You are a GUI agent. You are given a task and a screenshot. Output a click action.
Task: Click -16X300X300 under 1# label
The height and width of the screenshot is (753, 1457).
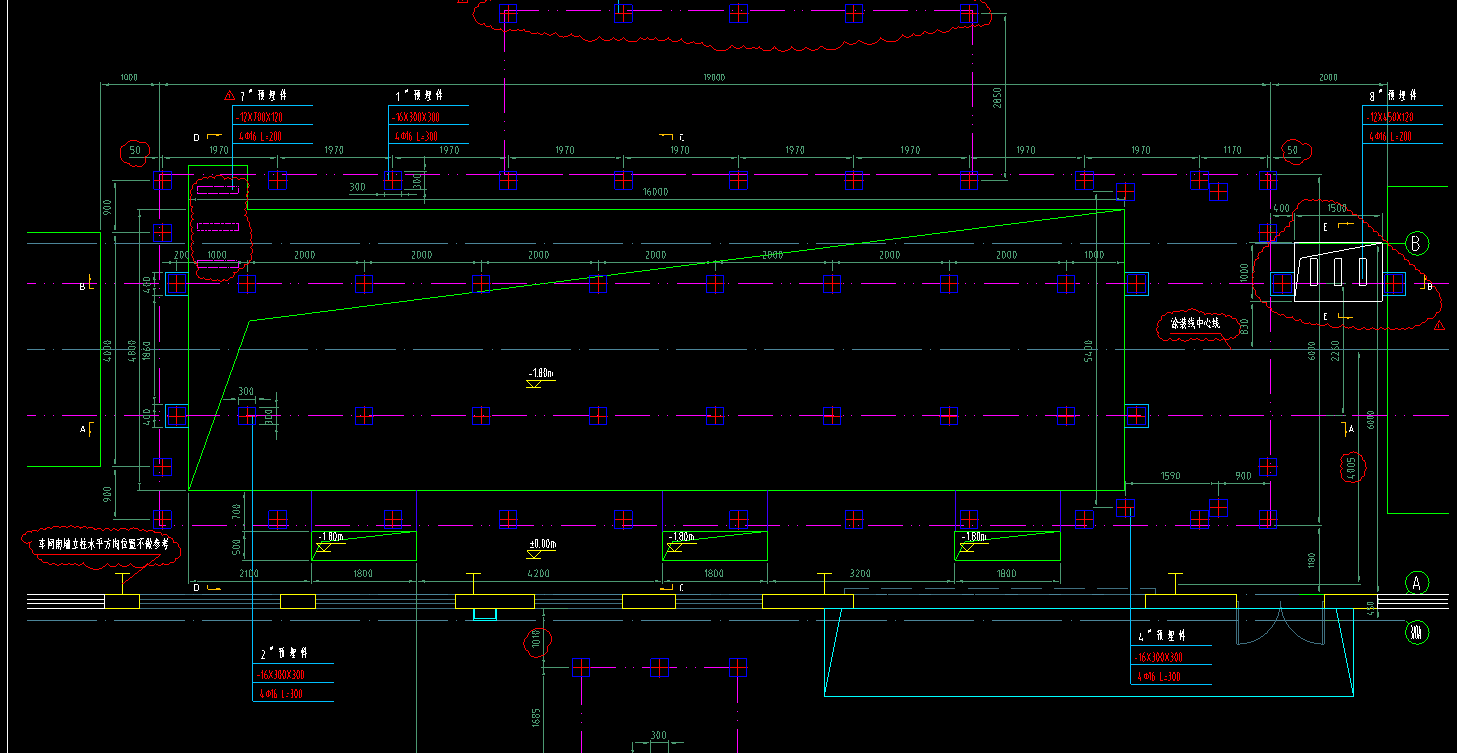(417, 117)
